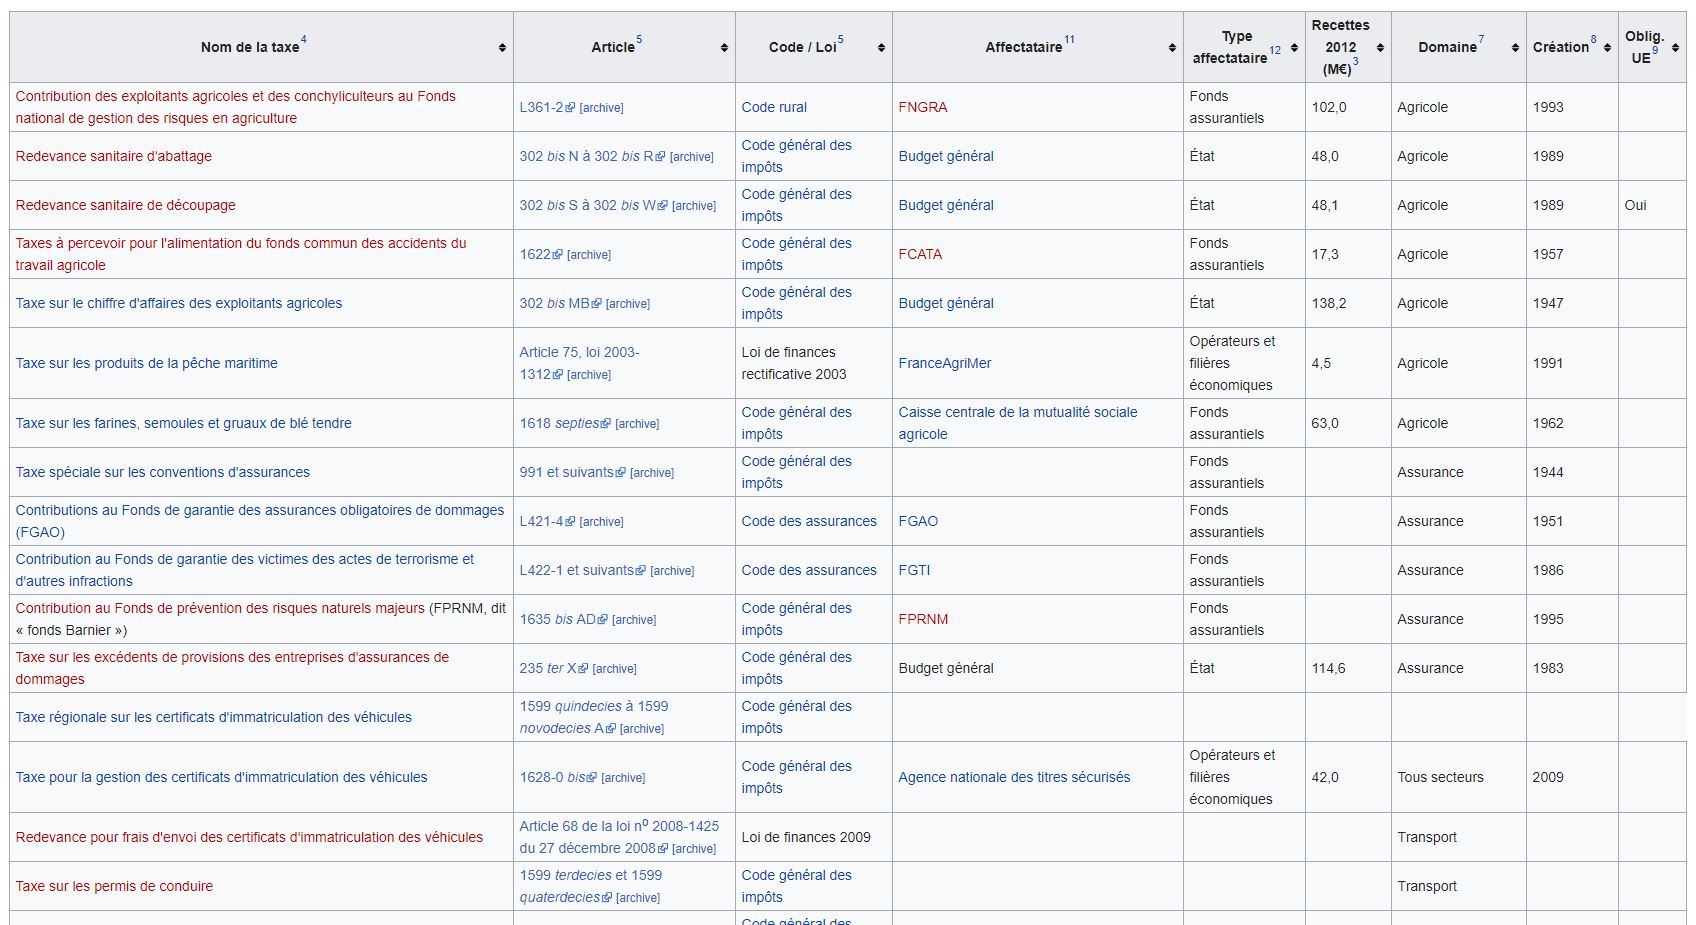The image size is (1696, 925).
Task: Click the FNGRA red link
Action: click(922, 107)
